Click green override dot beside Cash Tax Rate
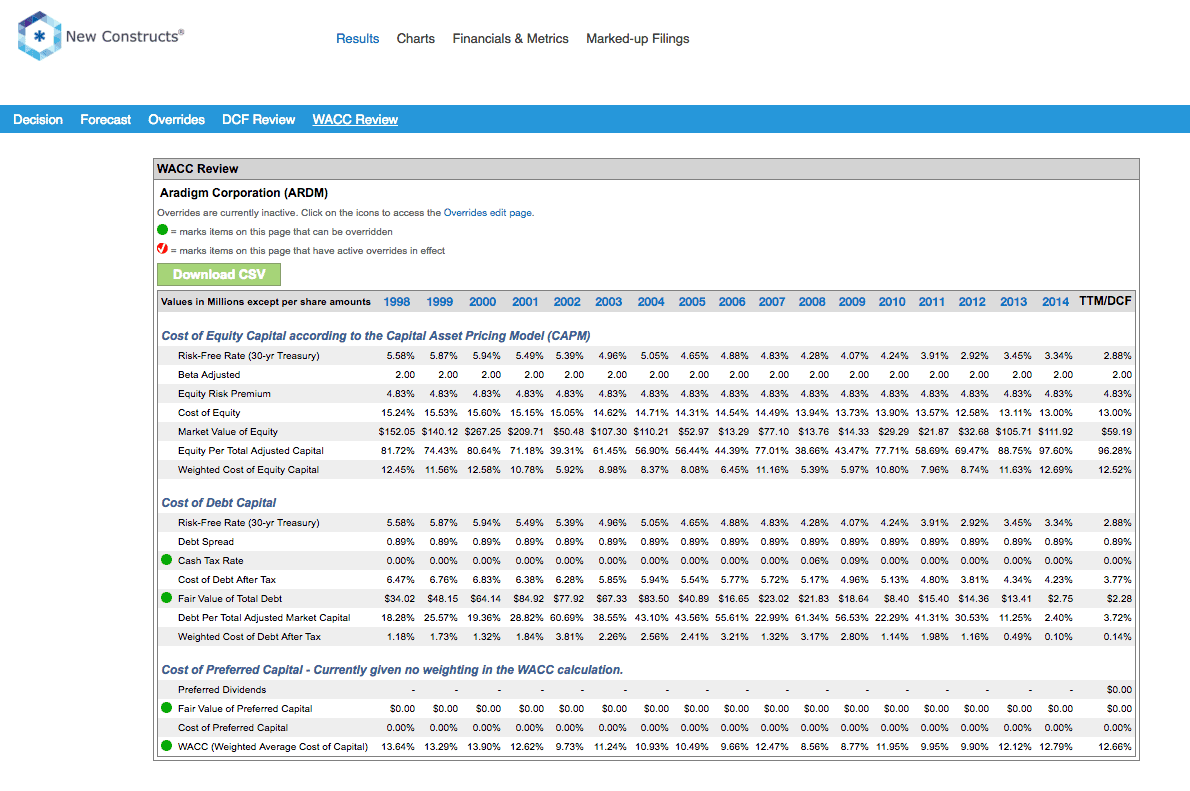The width and height of the screenshot is (1190, 791). click(x=167, y=560)
